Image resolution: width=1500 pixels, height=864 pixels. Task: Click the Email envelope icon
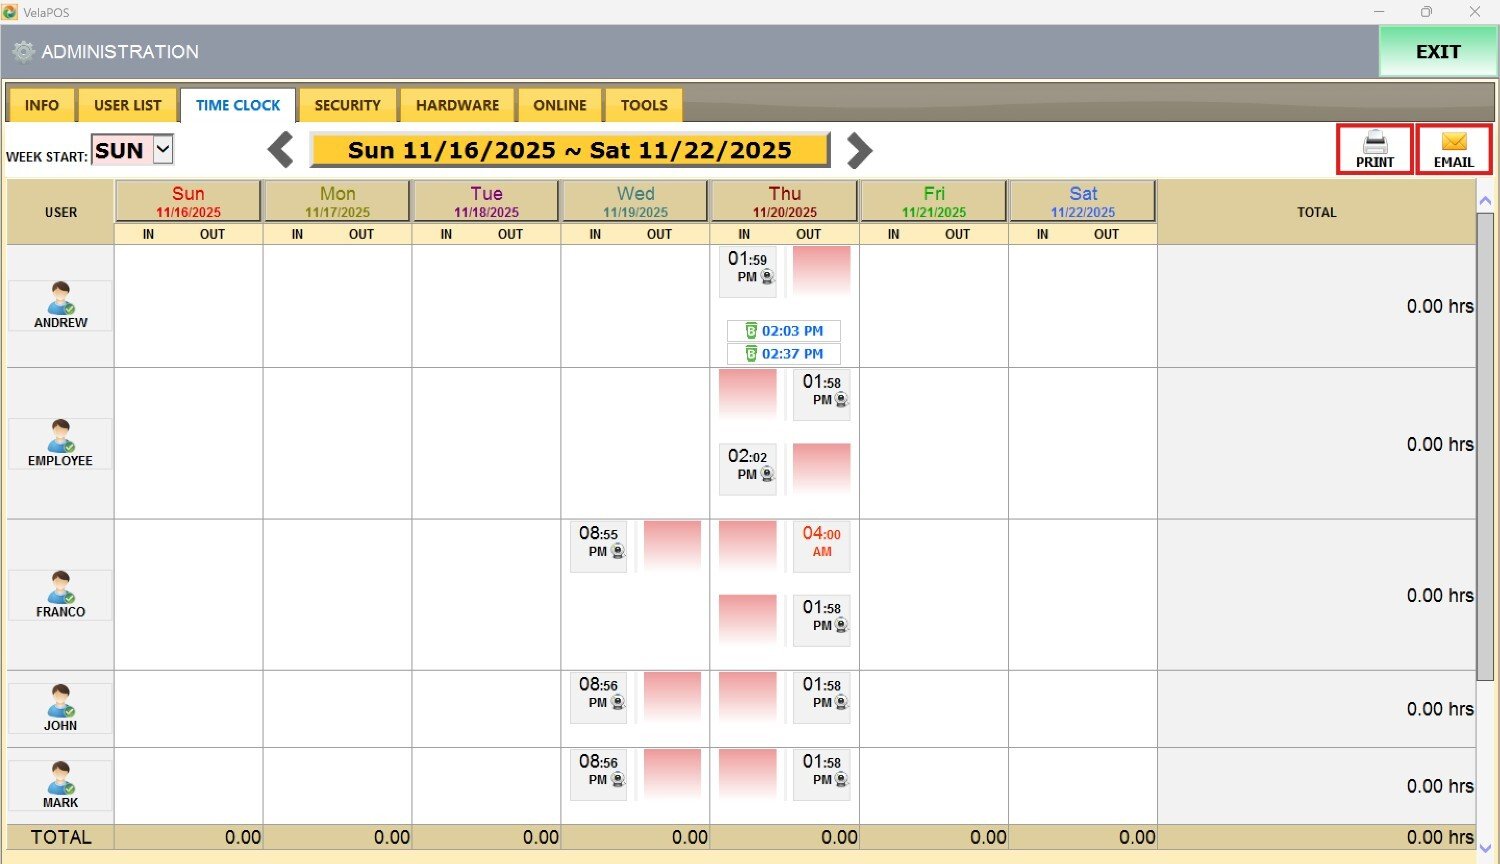pos(1453,142)
